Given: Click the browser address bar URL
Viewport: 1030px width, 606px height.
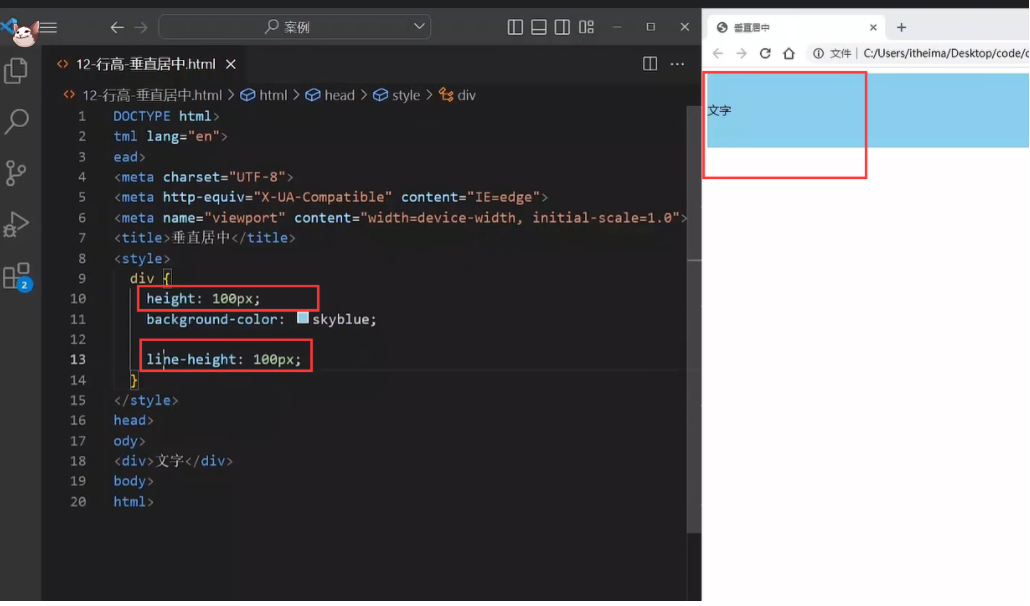Looking at the screenshot, I should coord(940,54).
